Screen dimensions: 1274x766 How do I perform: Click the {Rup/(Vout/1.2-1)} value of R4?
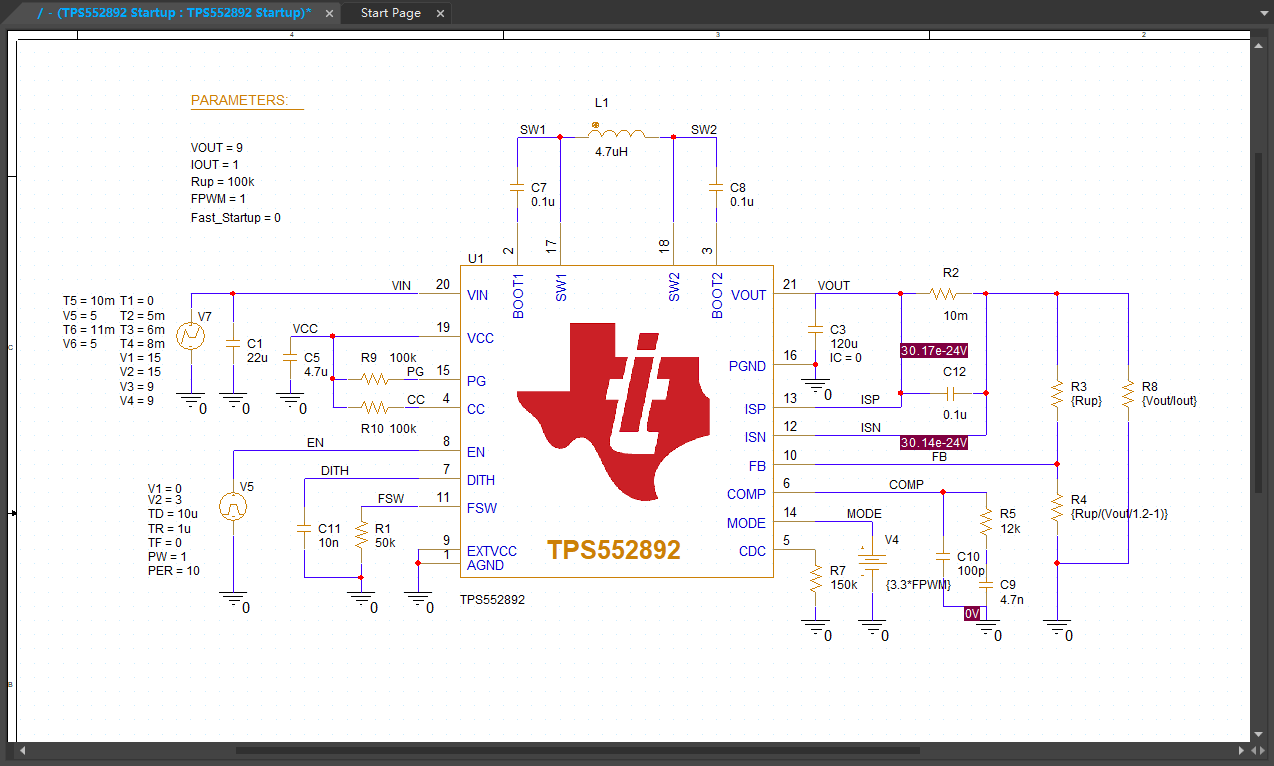click(x=1119, y=514)
